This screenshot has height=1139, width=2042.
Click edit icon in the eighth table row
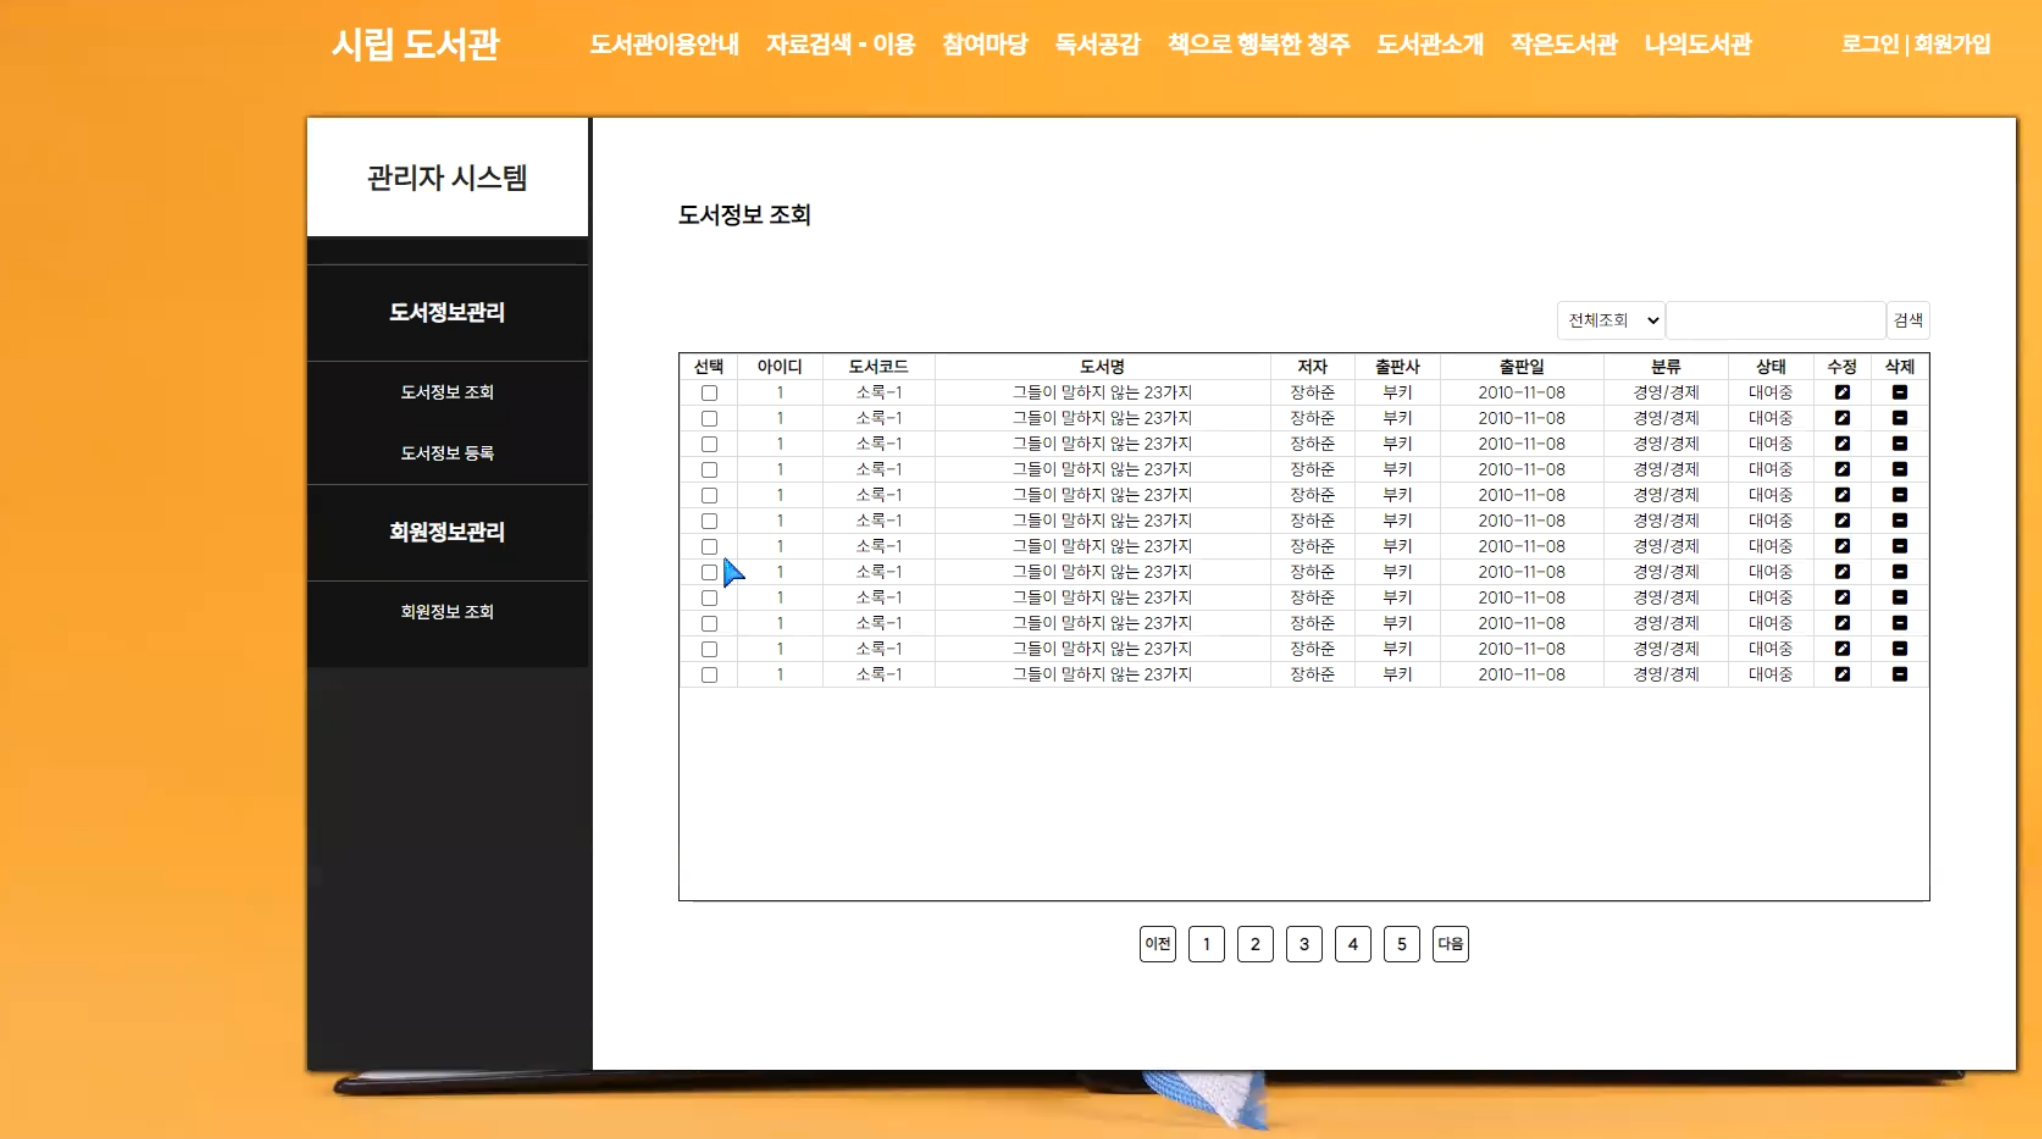(x=1842, y=572)
